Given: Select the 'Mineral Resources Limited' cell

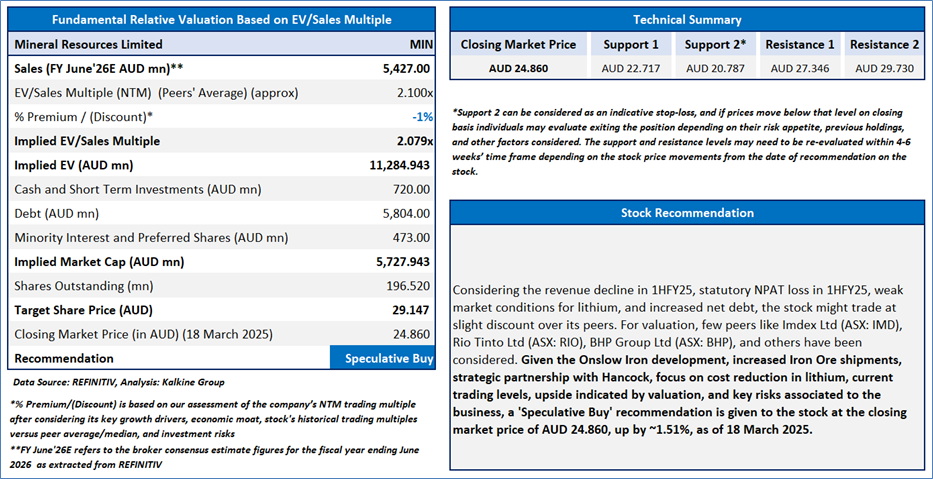Looking at the screenshot, I should pos(88,44).
